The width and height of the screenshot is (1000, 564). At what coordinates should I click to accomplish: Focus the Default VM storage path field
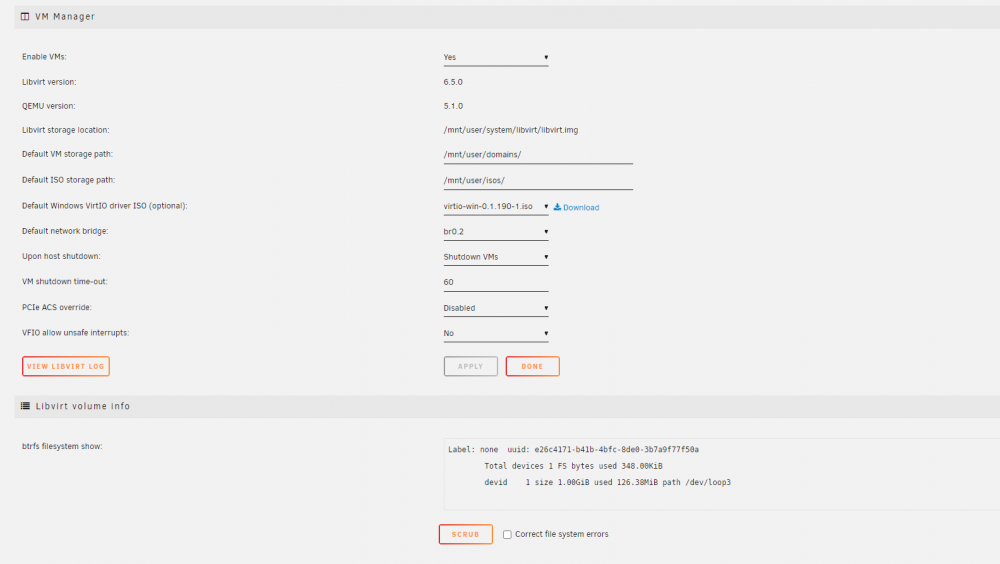coord(538,155)
